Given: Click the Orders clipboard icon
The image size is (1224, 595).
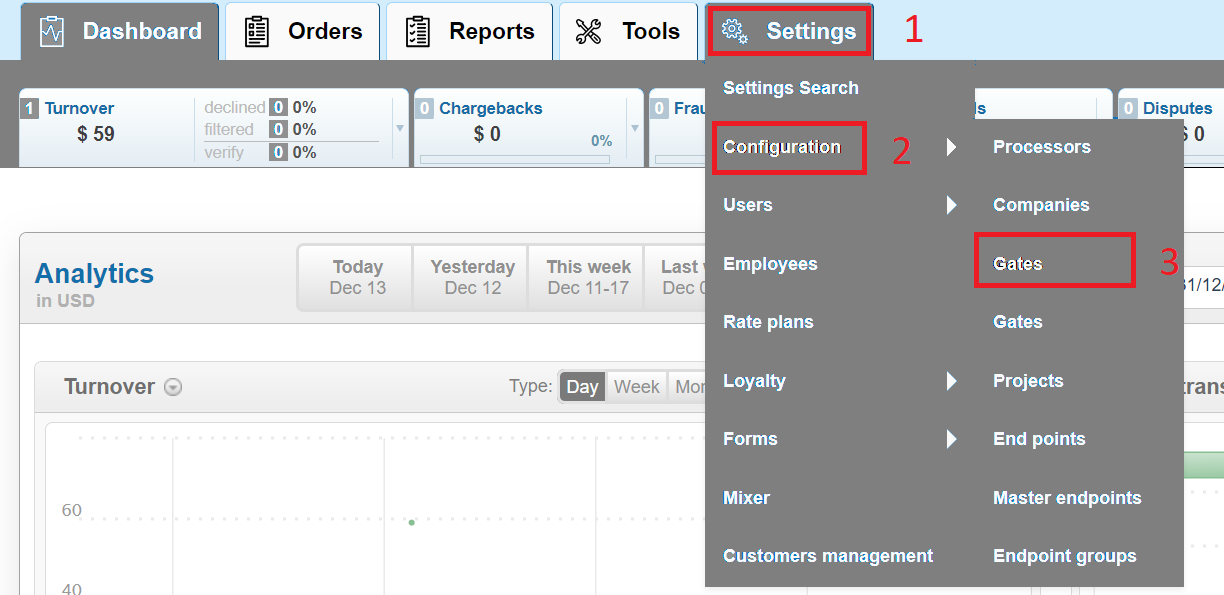Looking at the screenshot, I should pos(257,32).
